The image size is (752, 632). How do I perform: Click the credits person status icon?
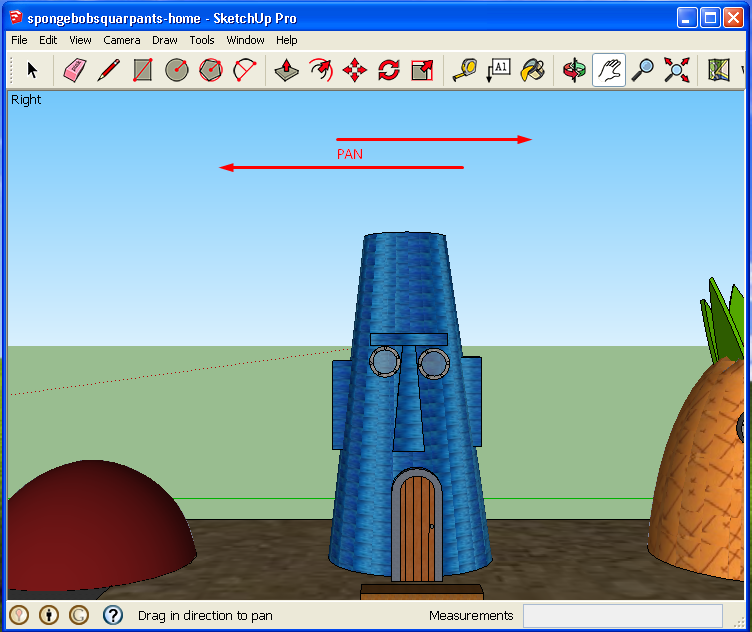tap(49, 615)
